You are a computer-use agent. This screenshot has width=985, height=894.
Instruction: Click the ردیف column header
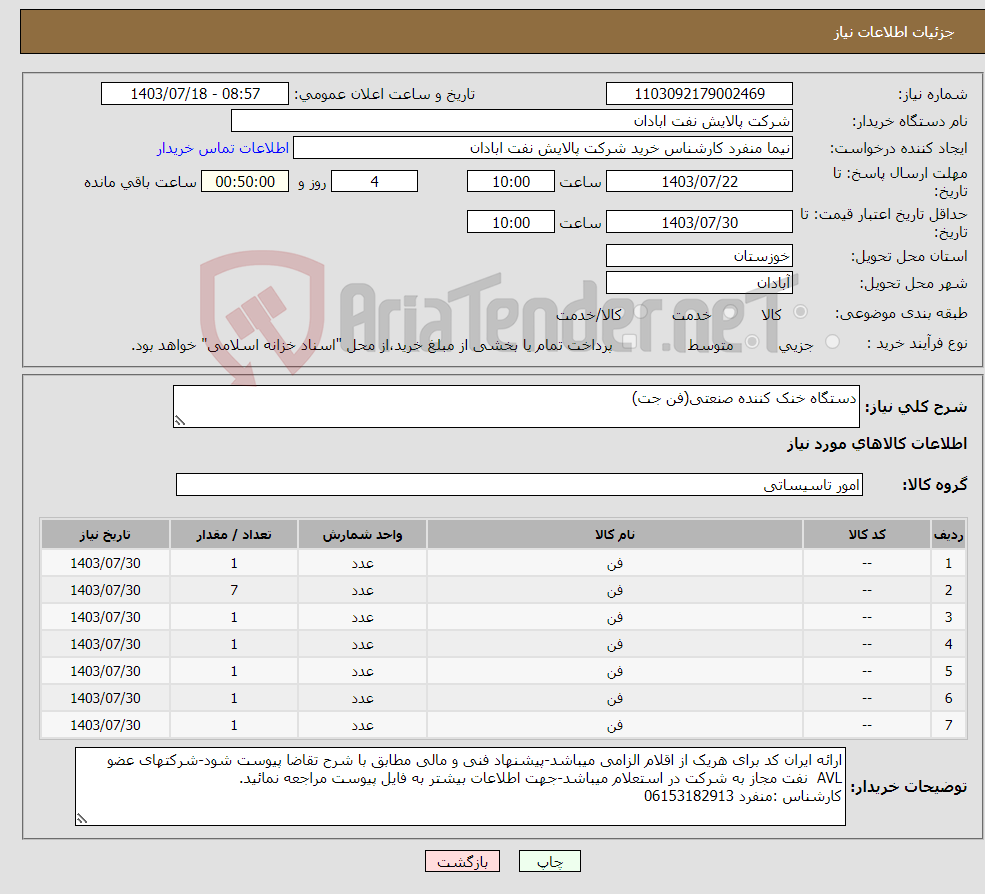coord(948,535)
